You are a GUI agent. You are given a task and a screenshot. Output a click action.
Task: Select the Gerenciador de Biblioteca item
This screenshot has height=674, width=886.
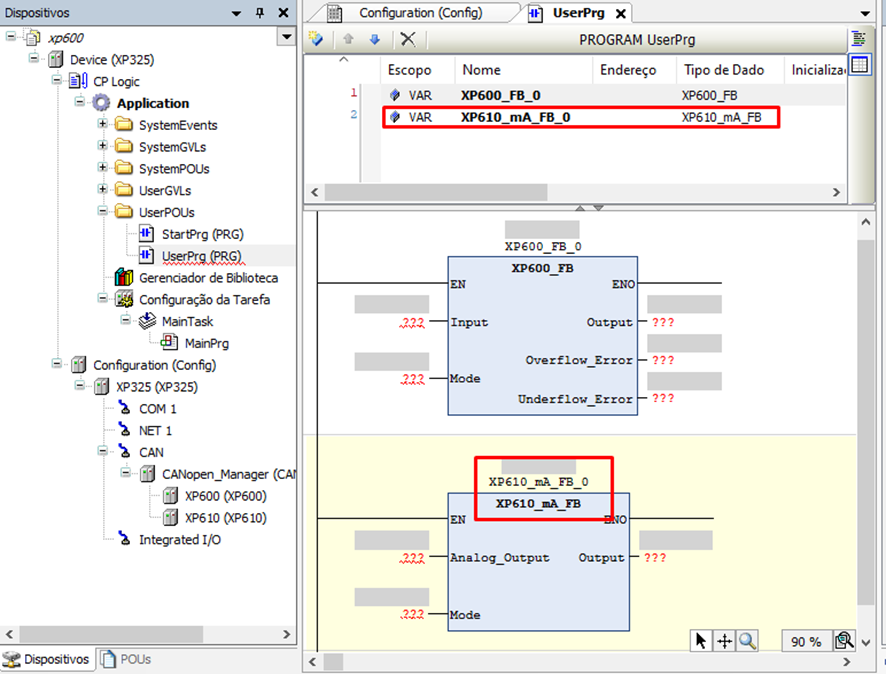208,278
